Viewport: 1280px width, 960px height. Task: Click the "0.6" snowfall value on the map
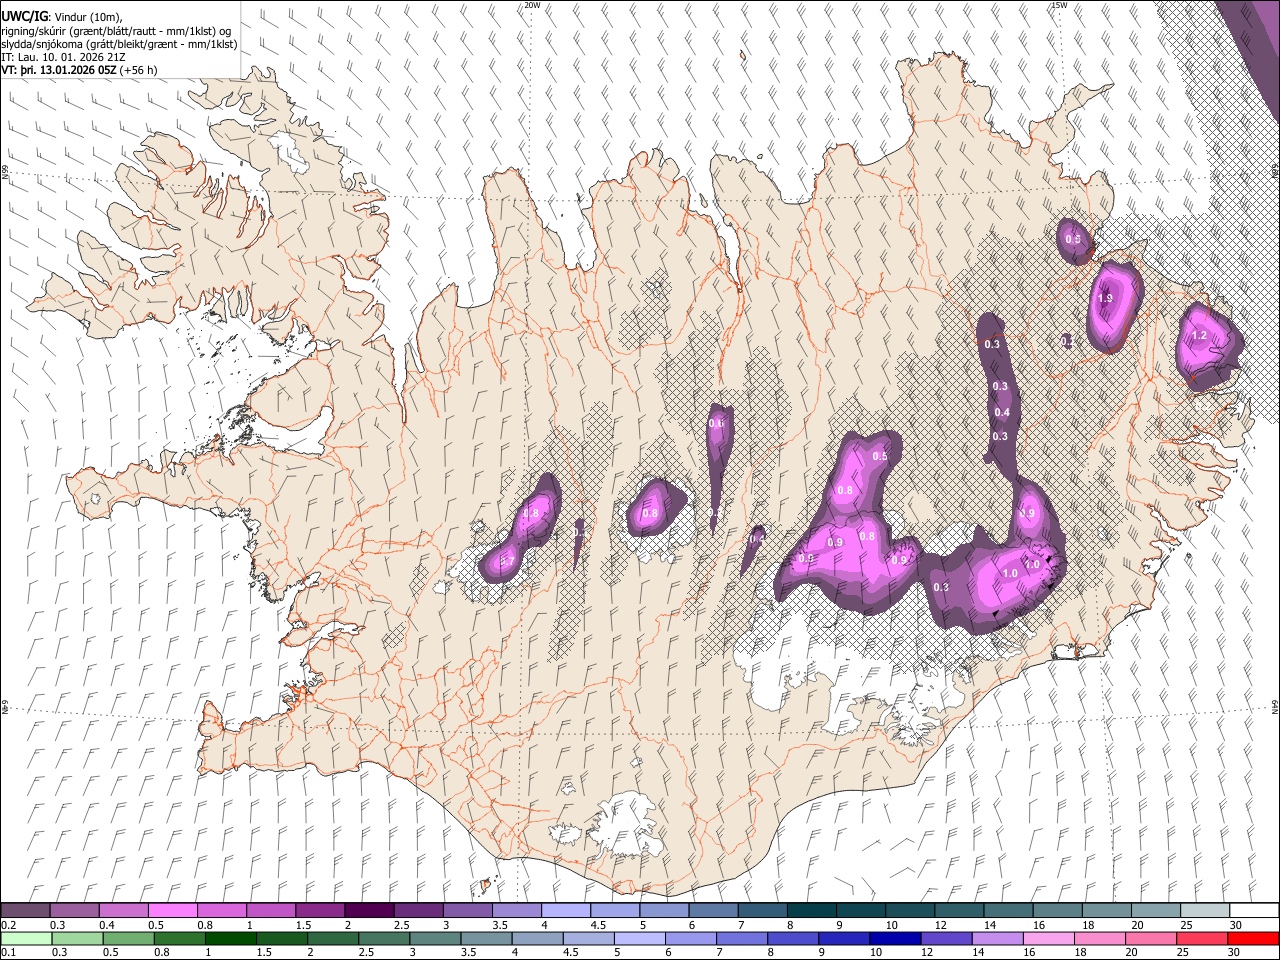click(x=716, y=423)
